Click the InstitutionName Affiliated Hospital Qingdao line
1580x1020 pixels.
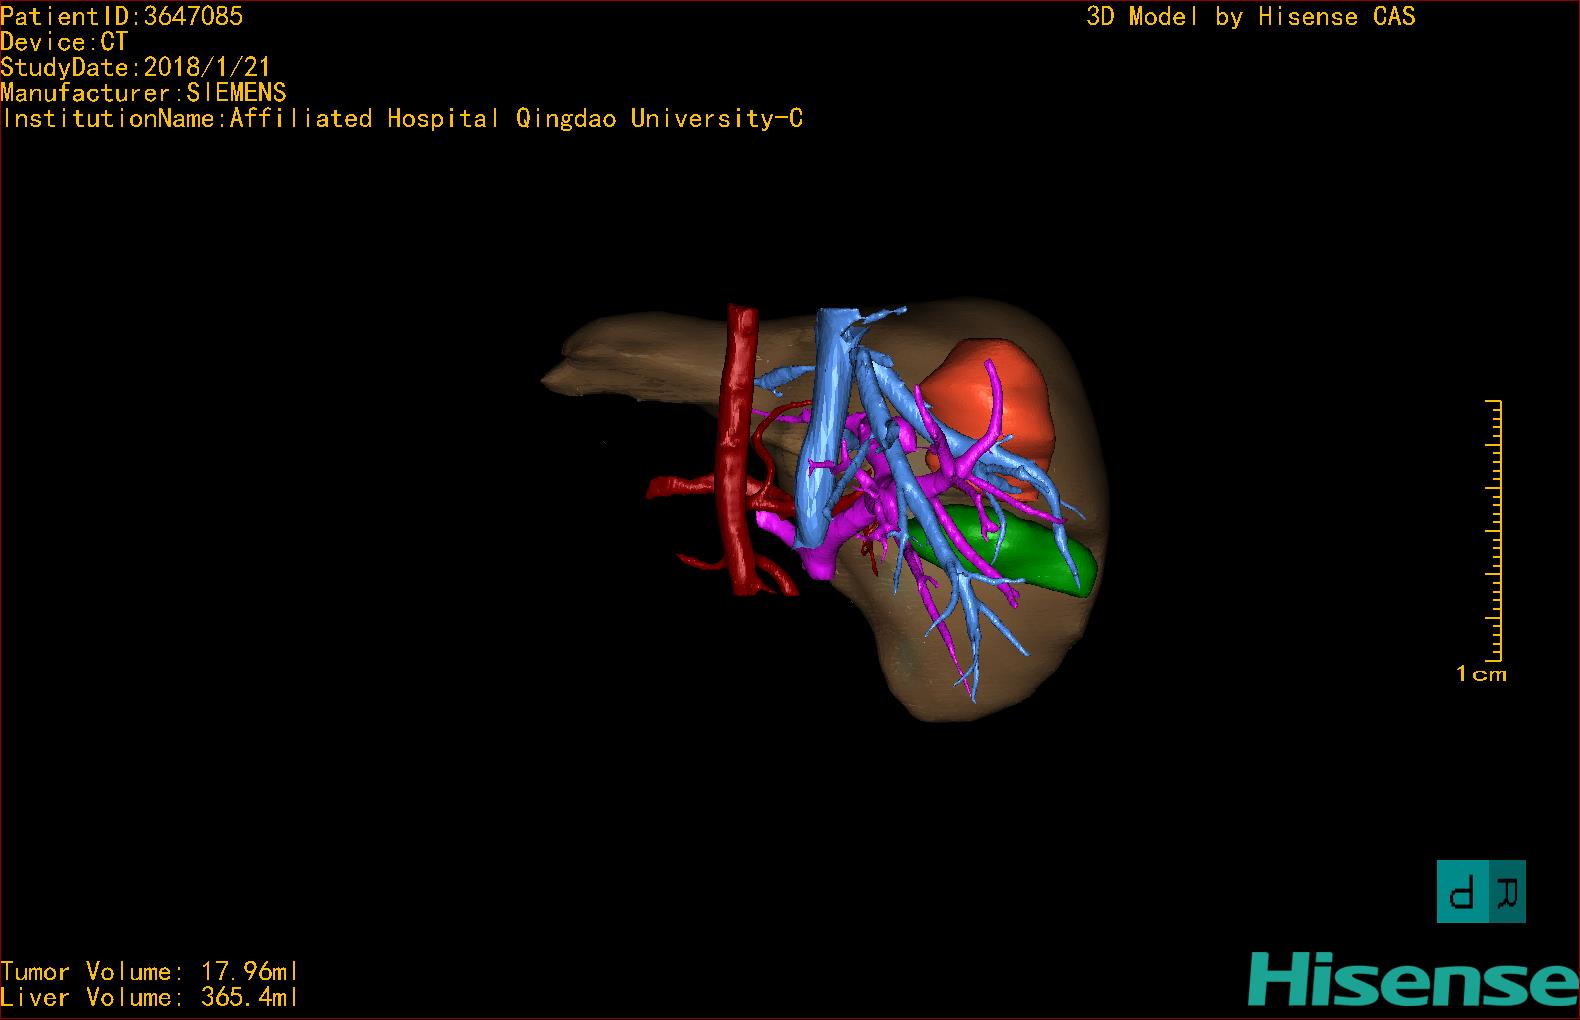402,119
